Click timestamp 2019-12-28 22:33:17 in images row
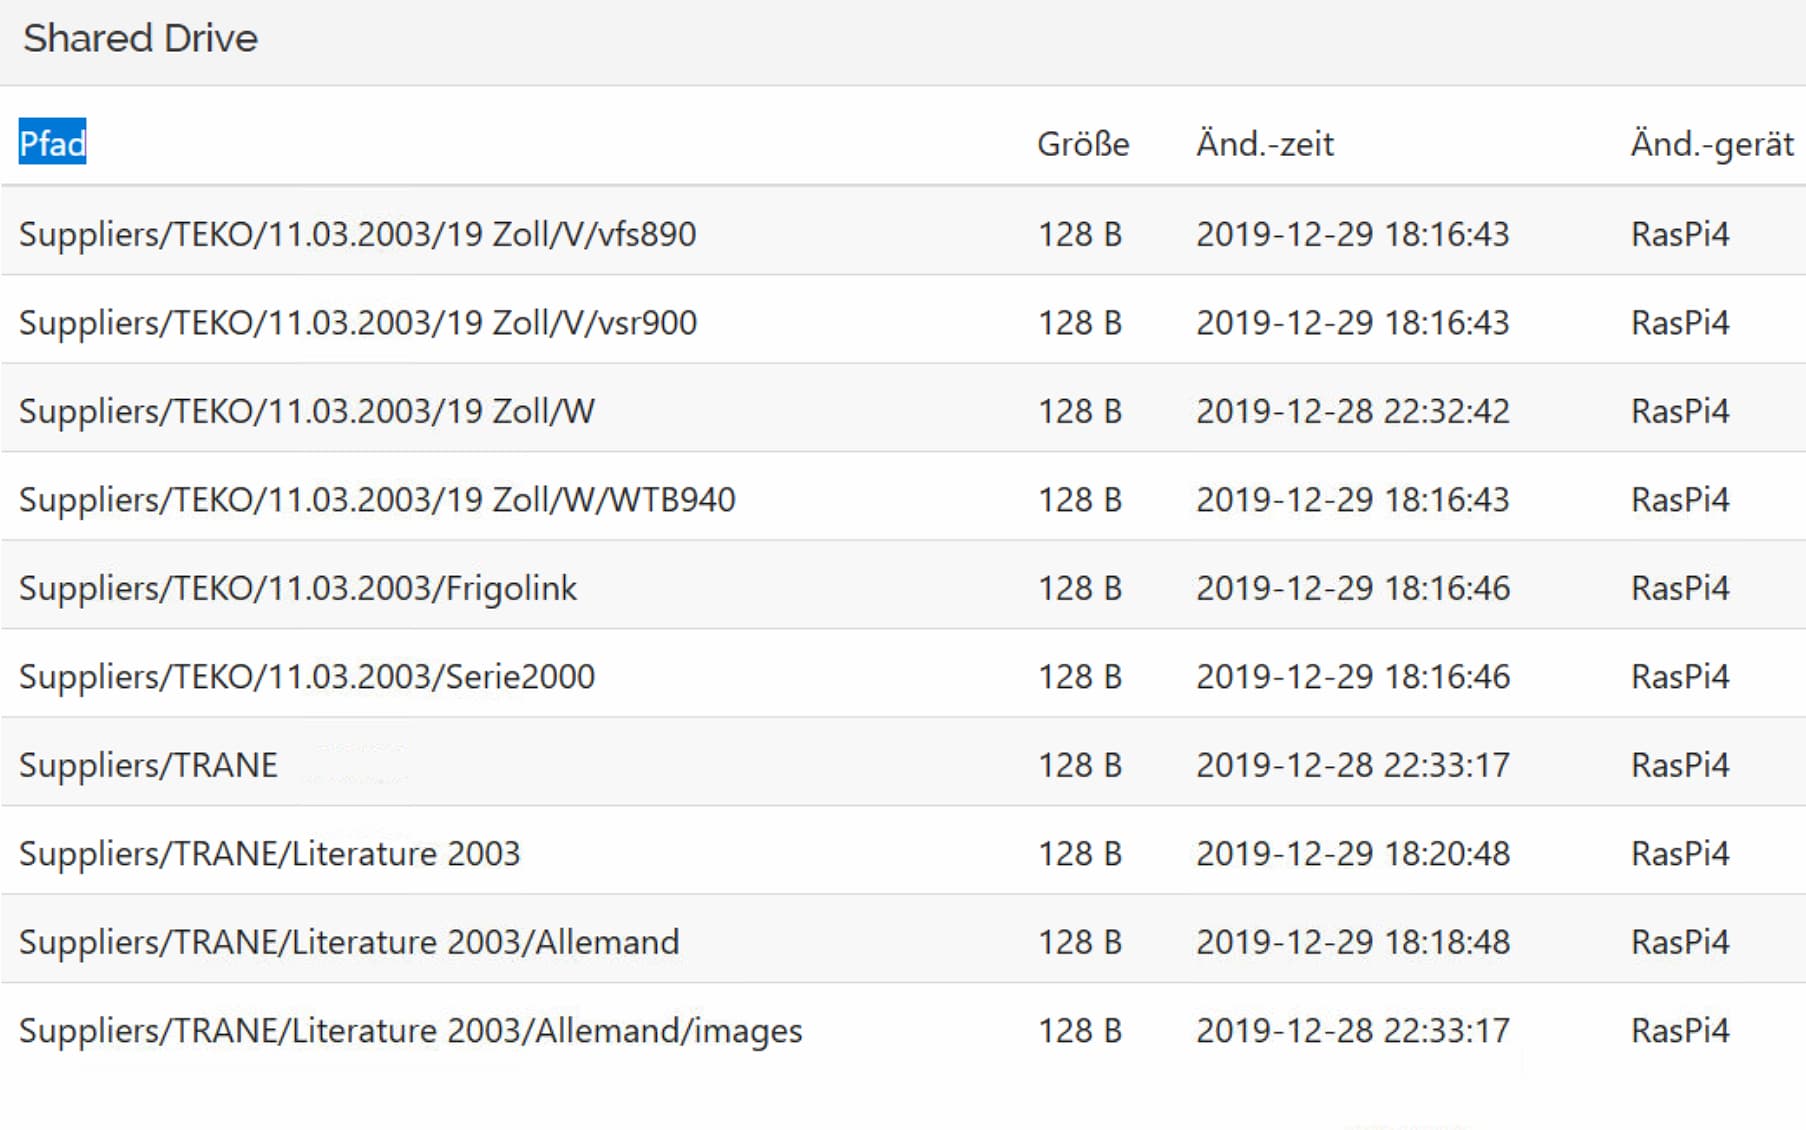This screenshot has width=1806, height=1130. click(1353, 1031)
